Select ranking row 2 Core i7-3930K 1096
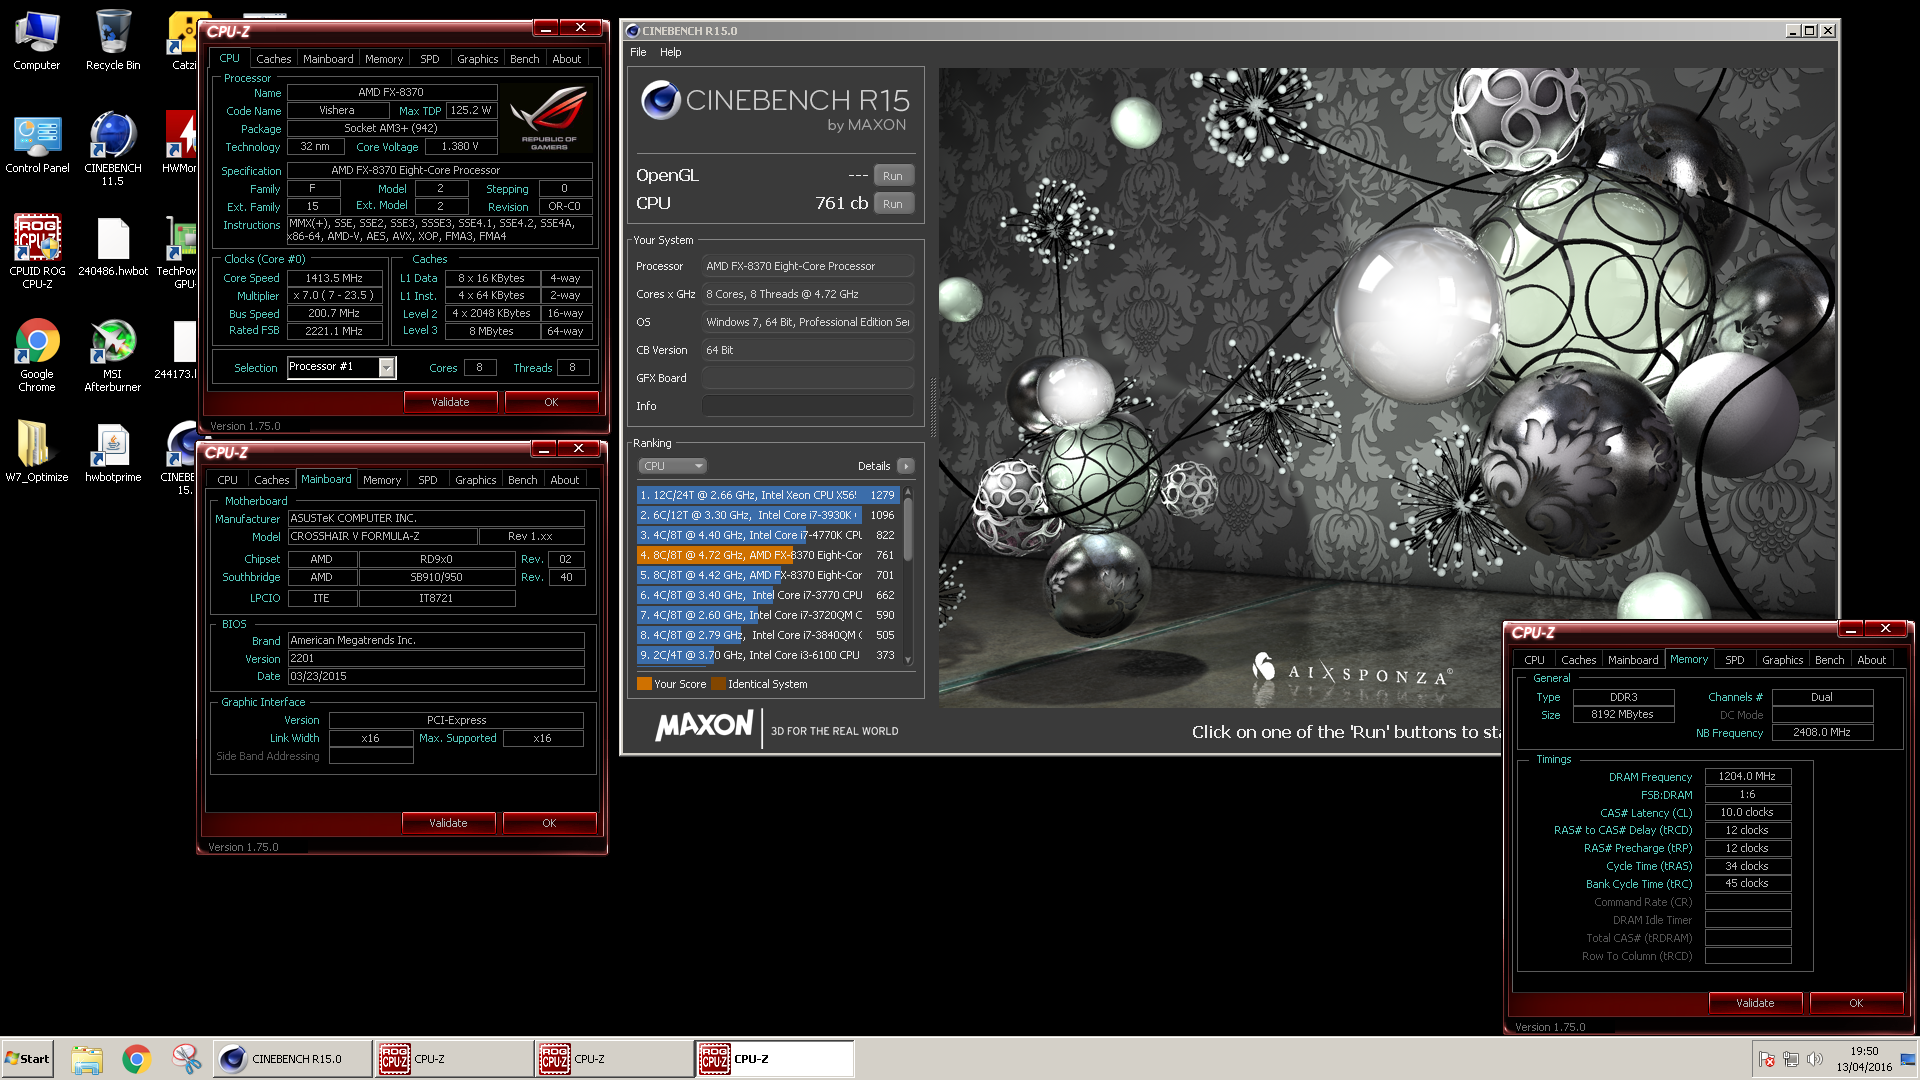 (768, 515)
